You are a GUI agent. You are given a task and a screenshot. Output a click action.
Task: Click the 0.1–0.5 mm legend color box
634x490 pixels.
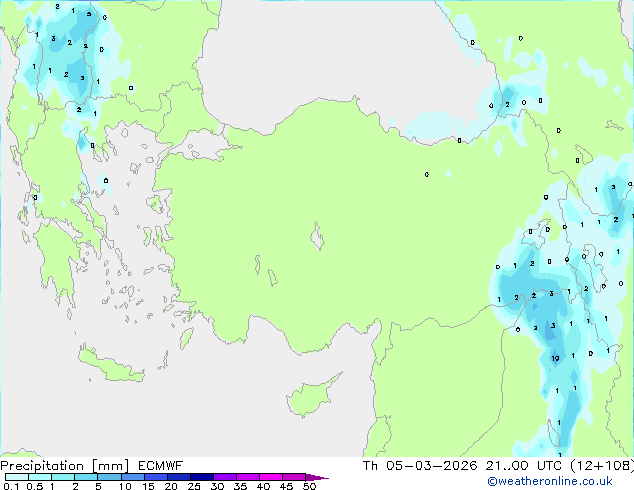click(x=17, y=477)
